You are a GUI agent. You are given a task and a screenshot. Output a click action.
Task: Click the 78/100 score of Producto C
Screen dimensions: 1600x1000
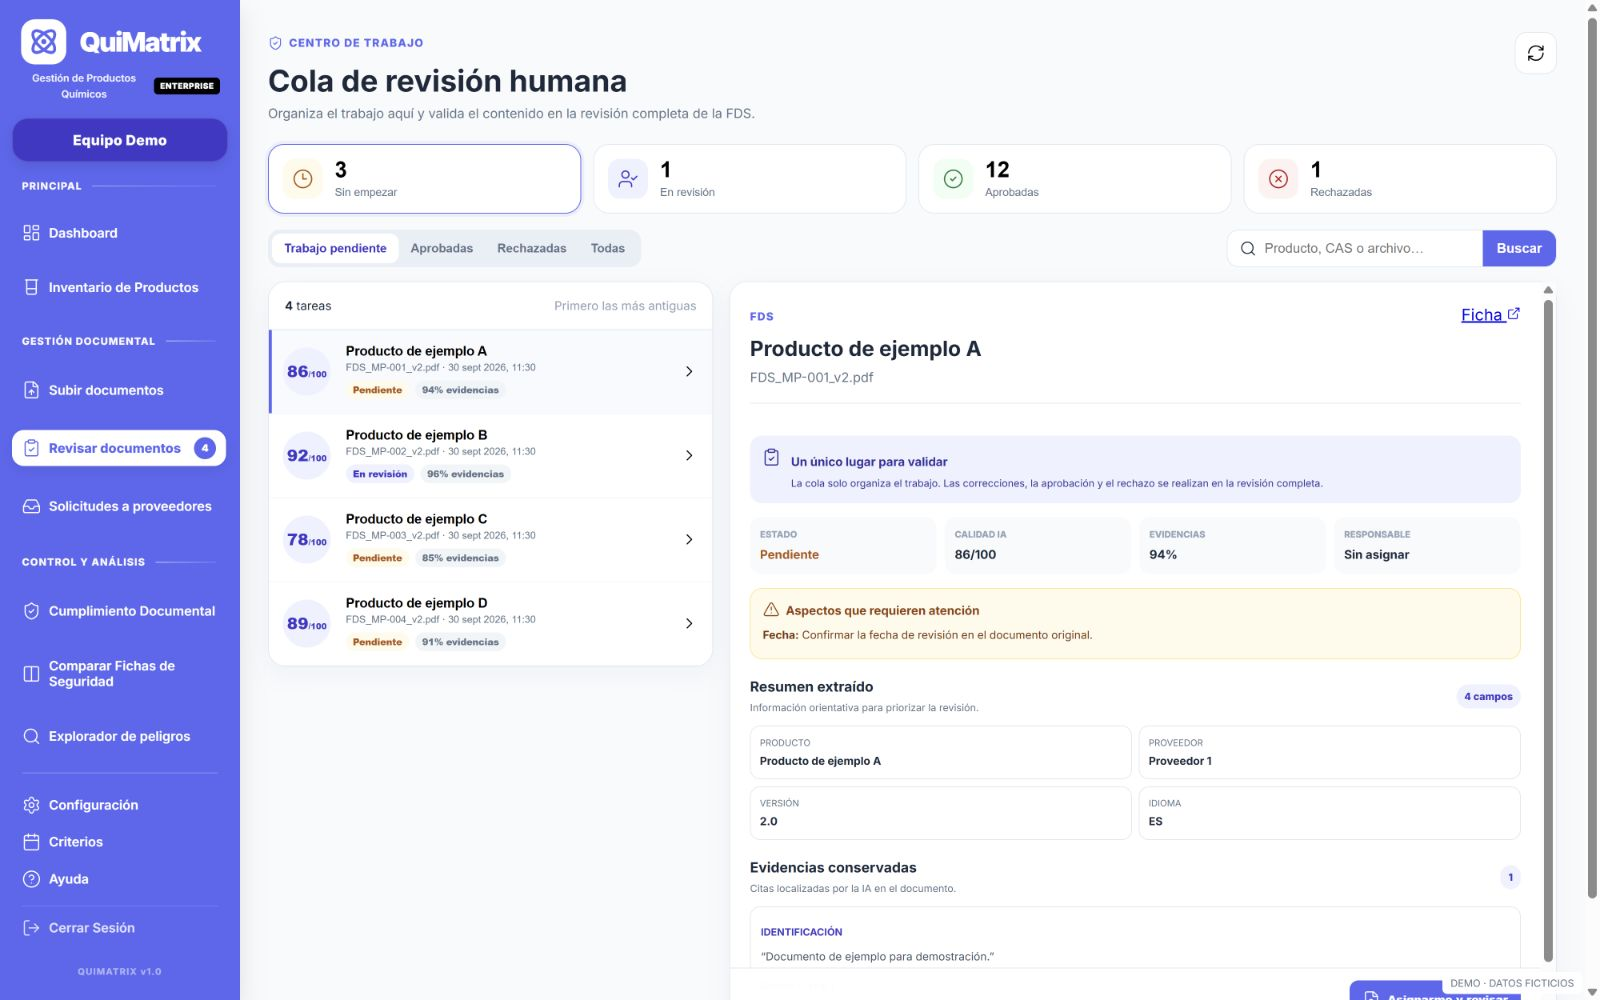click(307, 539)
